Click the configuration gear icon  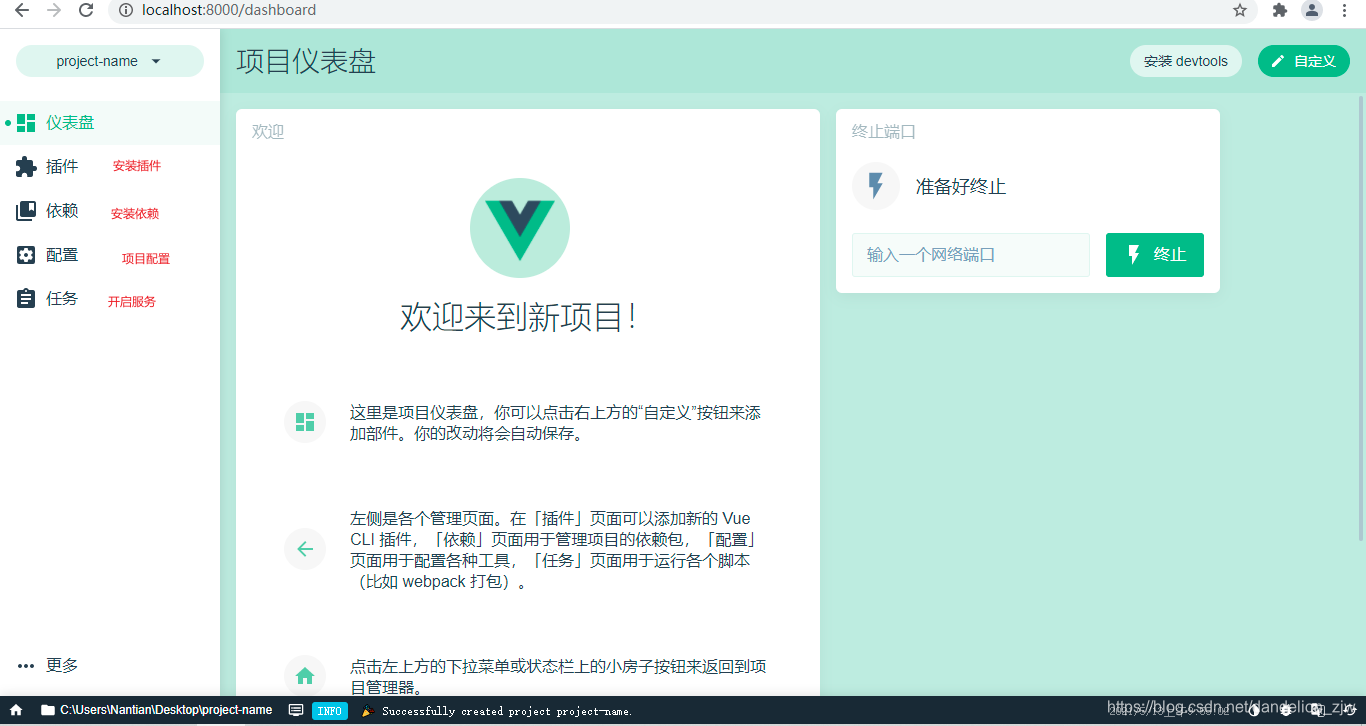[26, 255]
